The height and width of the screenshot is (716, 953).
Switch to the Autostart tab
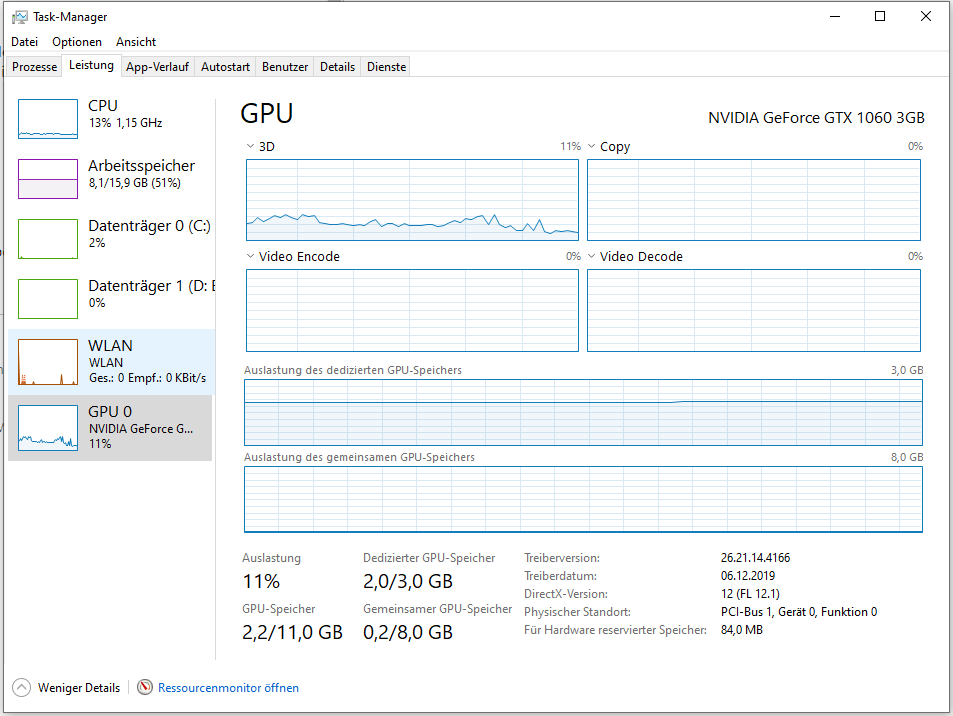(225, 67)
